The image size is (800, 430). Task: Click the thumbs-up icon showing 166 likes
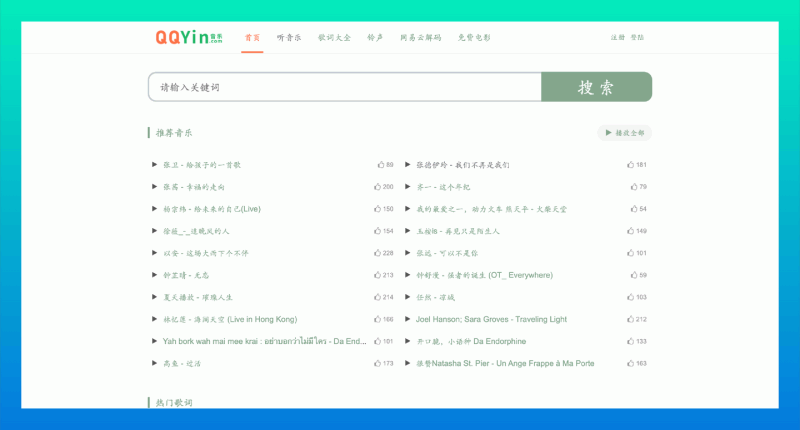[377, 319]
